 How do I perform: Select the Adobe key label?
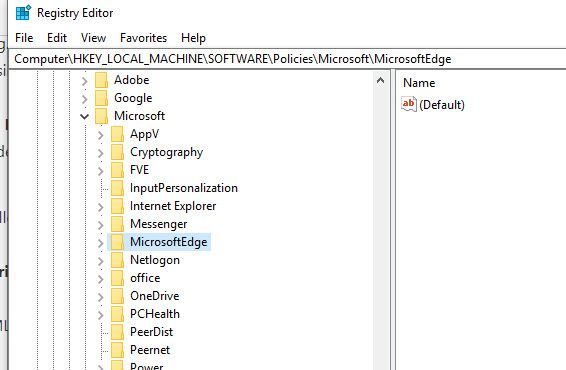pyautogui.click(x=132, y=80)
